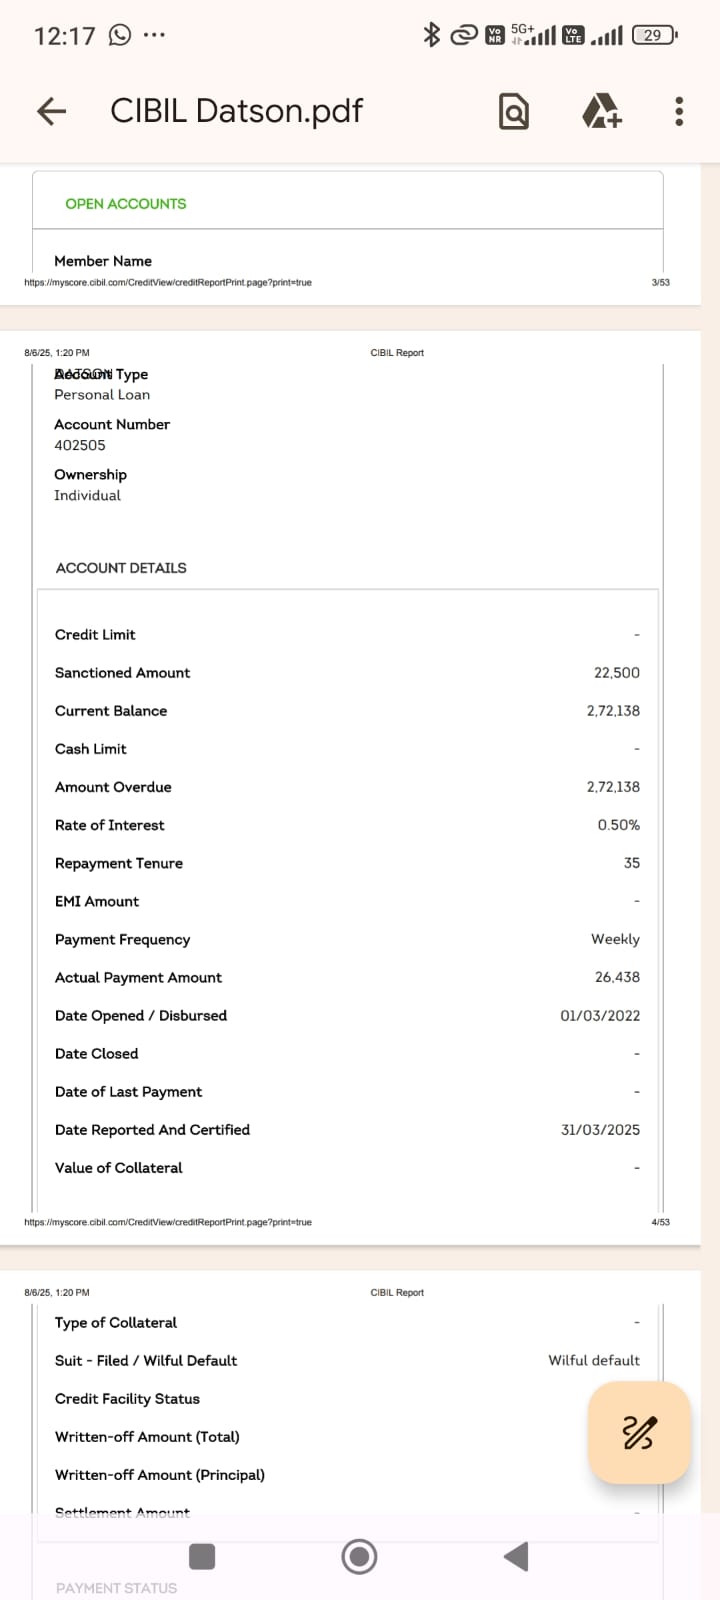Tap the Bluetooth status icon
The width and height of the screenshot is (720, 1600).
(431, 35)
